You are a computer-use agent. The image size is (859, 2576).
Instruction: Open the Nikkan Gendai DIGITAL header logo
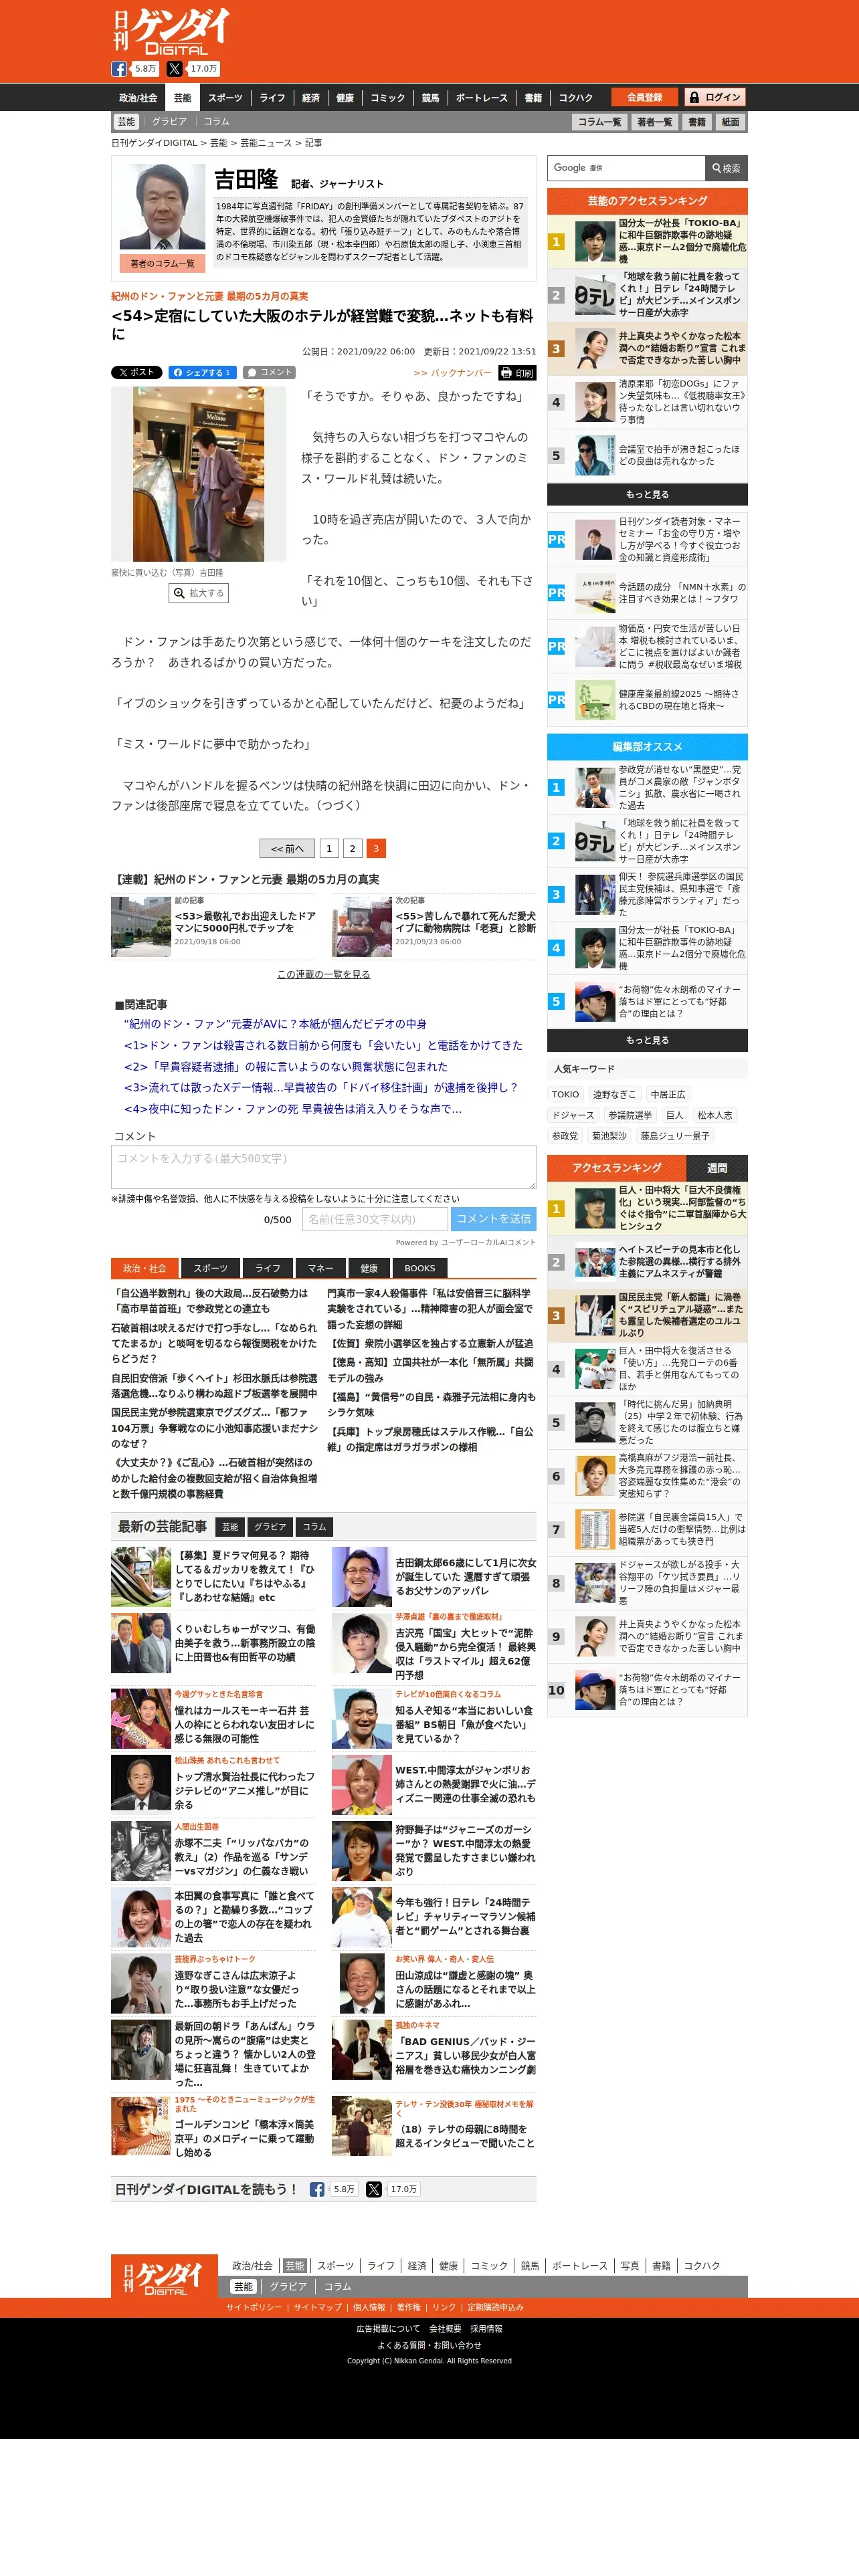coord(171,31)
